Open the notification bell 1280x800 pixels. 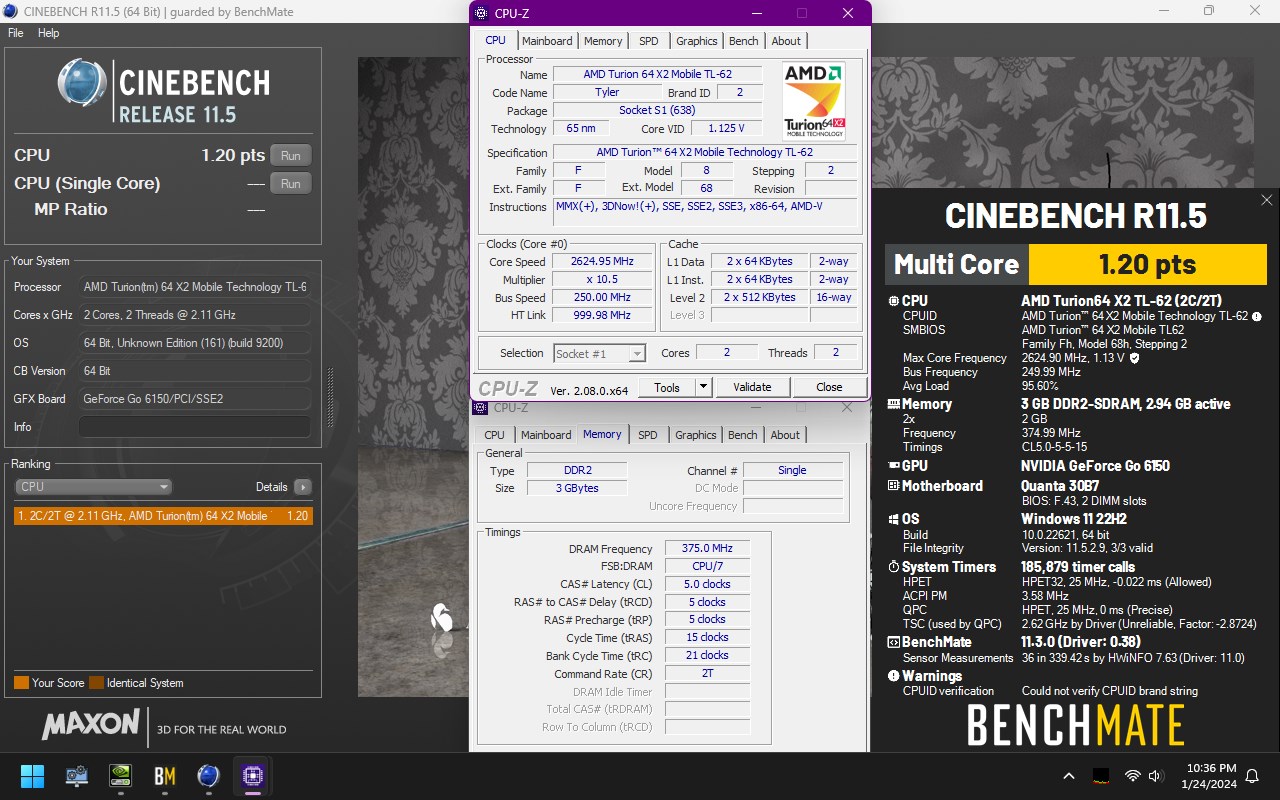(x=1252, y=776)
